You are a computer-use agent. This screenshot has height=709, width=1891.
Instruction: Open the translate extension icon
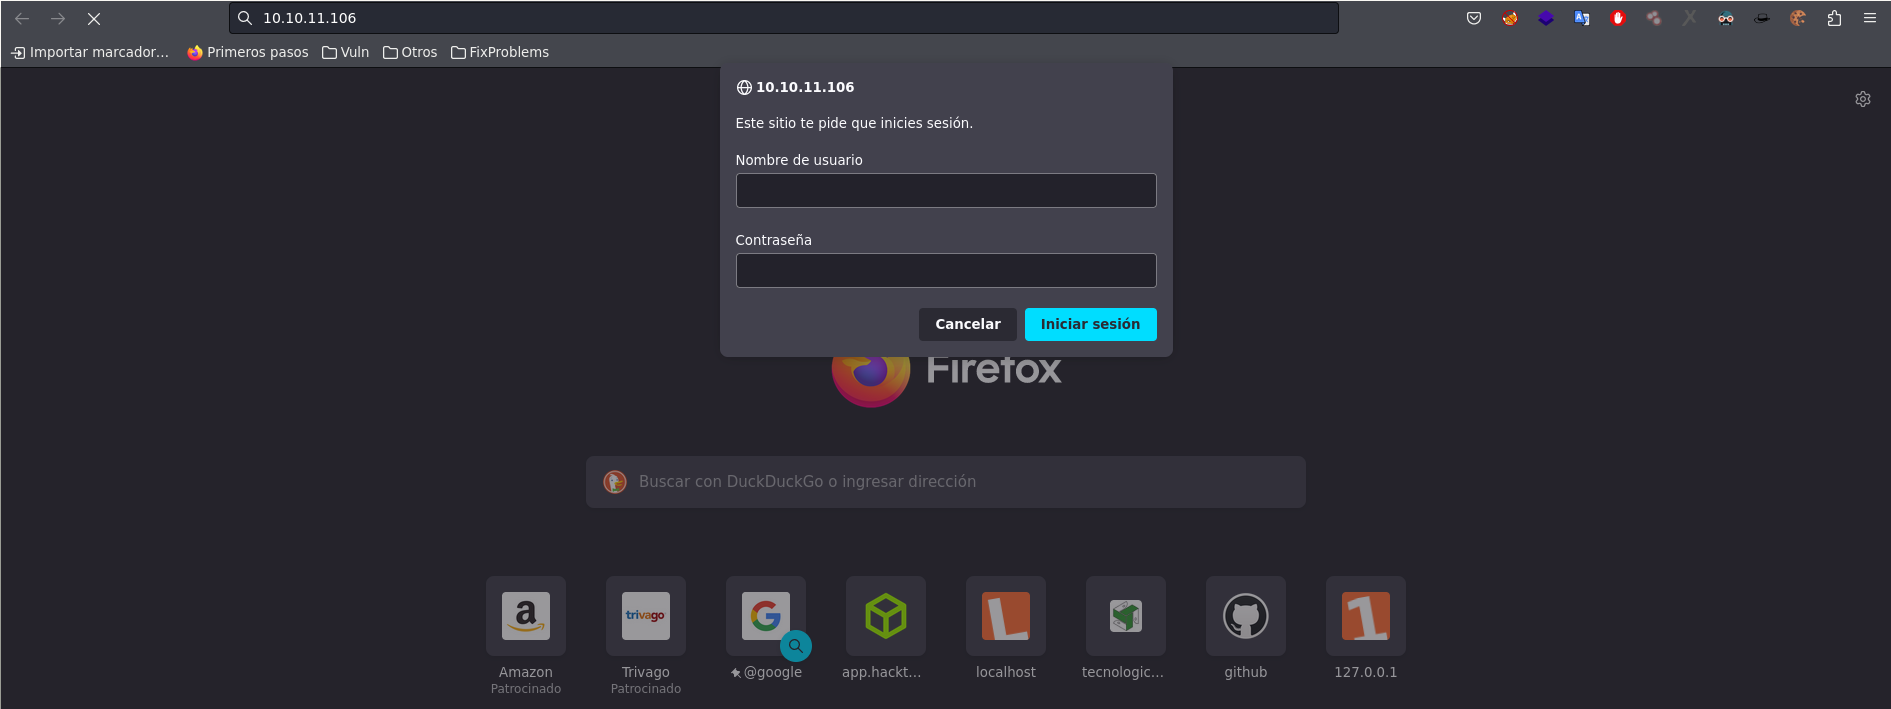tap(1582, 18)
